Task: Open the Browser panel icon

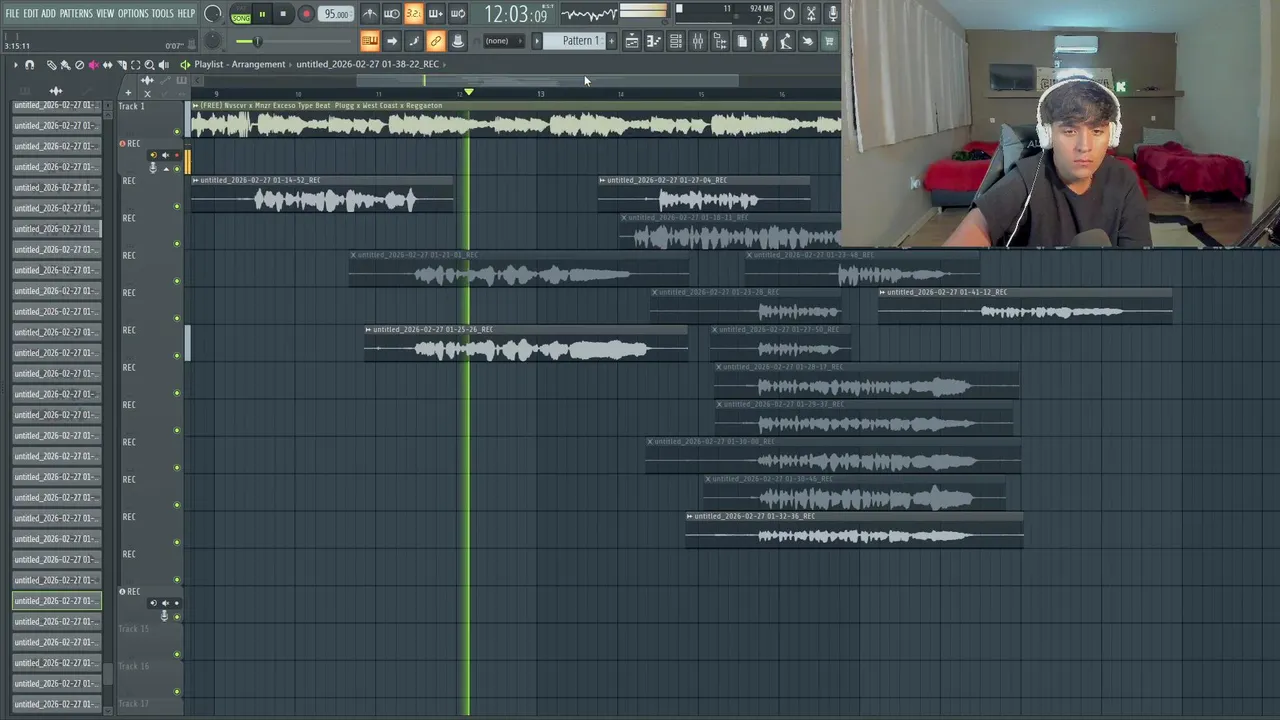Action: click(x=720, y=41)
